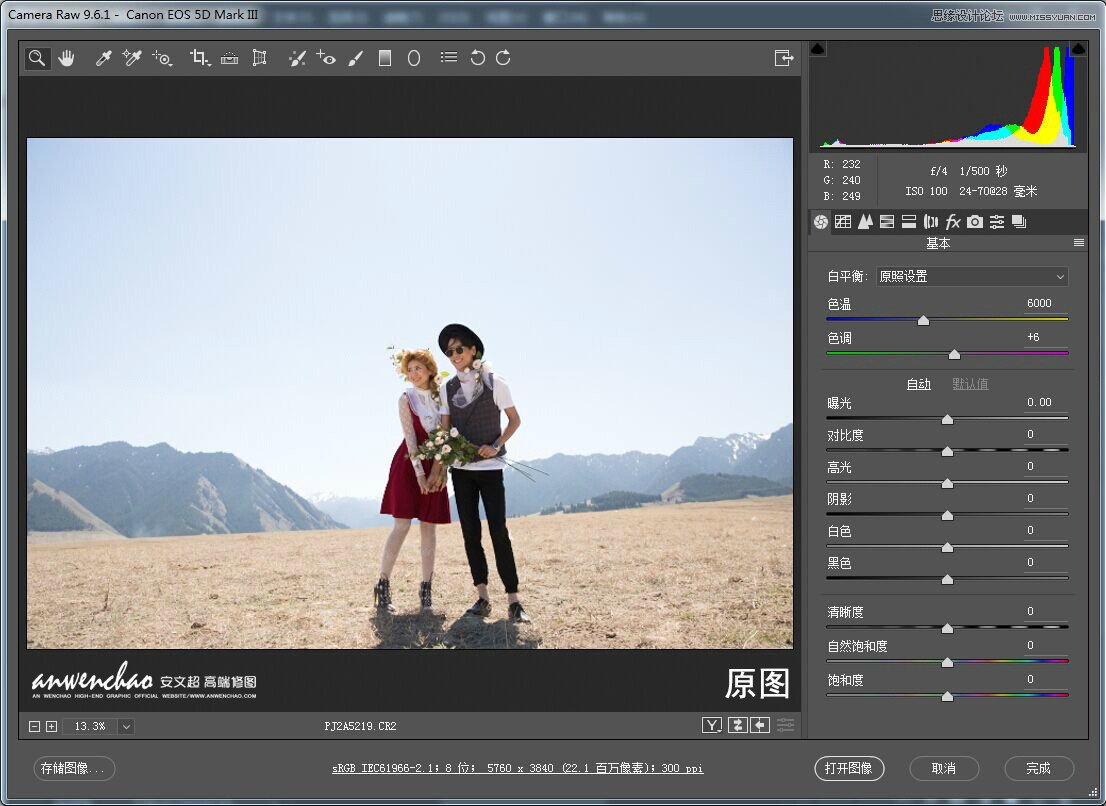Click the 白色 slider handle
Screen dimensions: 1106x806
(x=947, y=548)
